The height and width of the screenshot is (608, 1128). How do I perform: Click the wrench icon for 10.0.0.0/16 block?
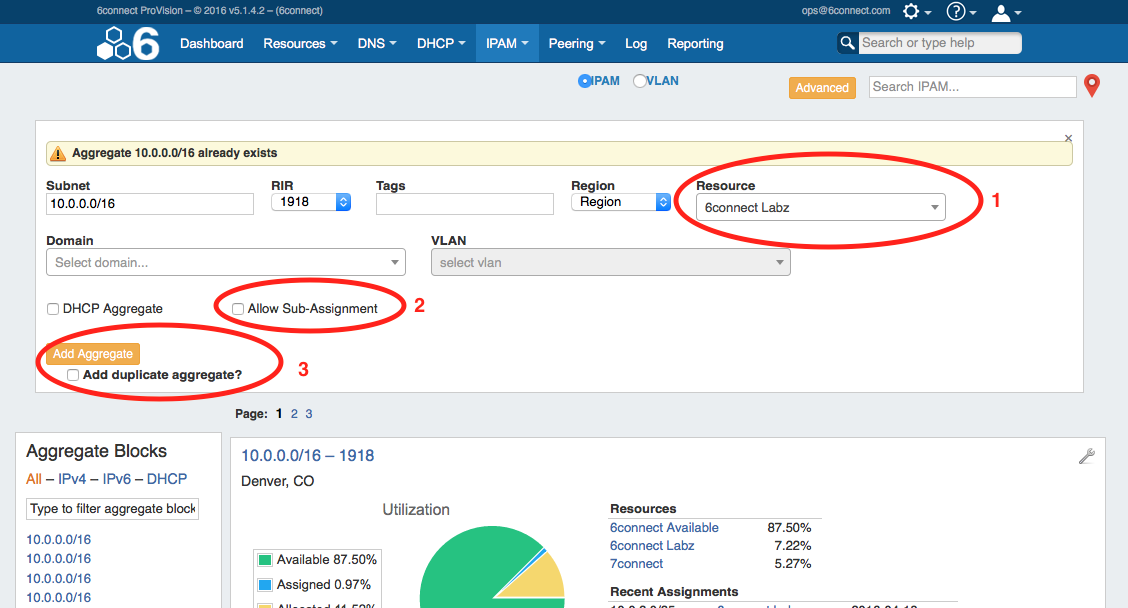click(1087, 456)
